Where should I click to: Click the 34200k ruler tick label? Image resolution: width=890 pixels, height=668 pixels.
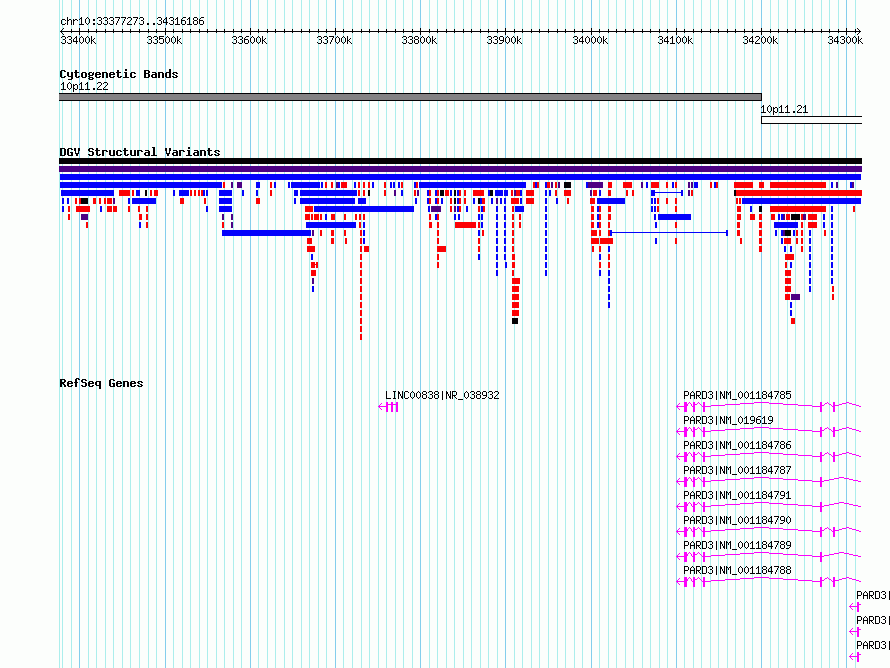pyautogui.click(x=761, y=40)
